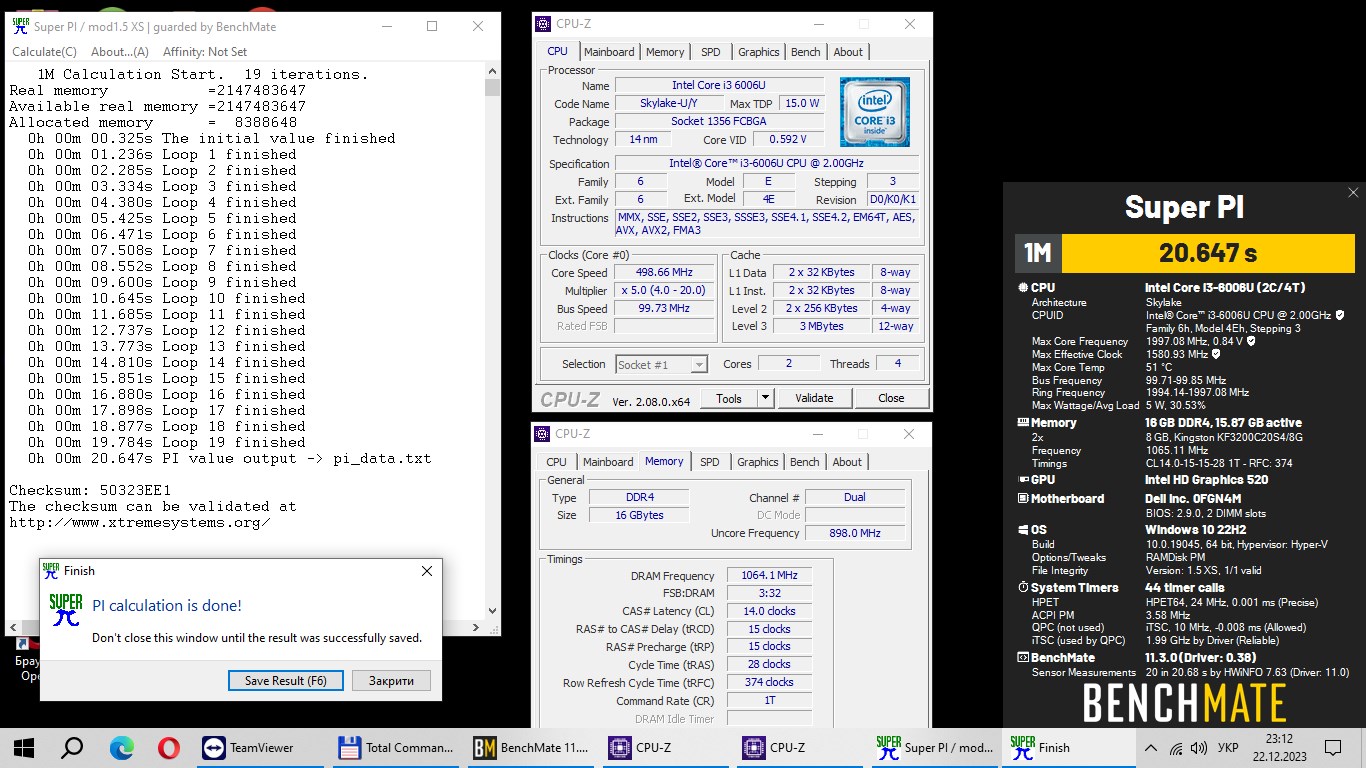Screen dimensions: 1366x768
Task: Open network tray icon
Action: pos(1176,748)
